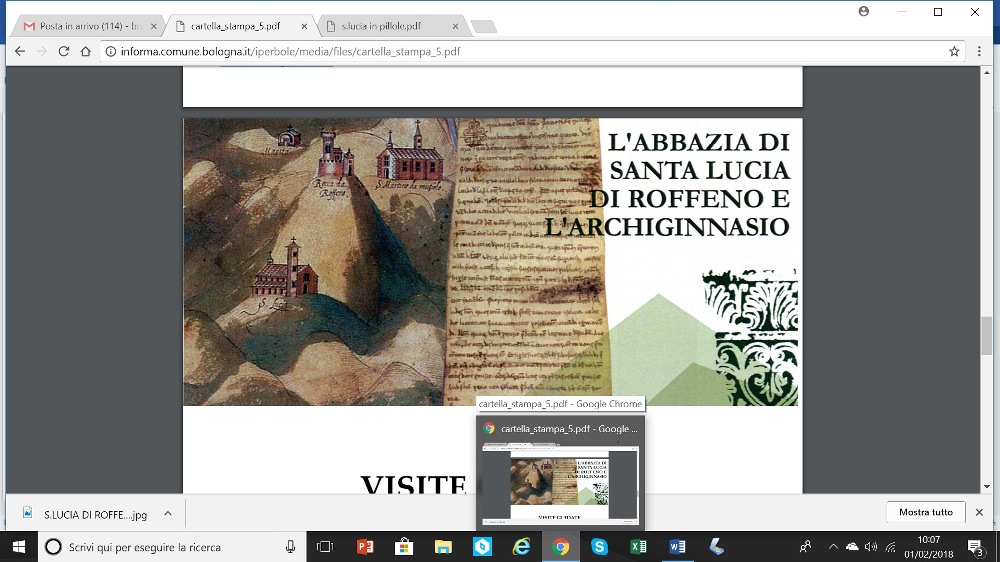1000x562 pixels.
Task: Close the downloads bar
Action: (979, 512)
